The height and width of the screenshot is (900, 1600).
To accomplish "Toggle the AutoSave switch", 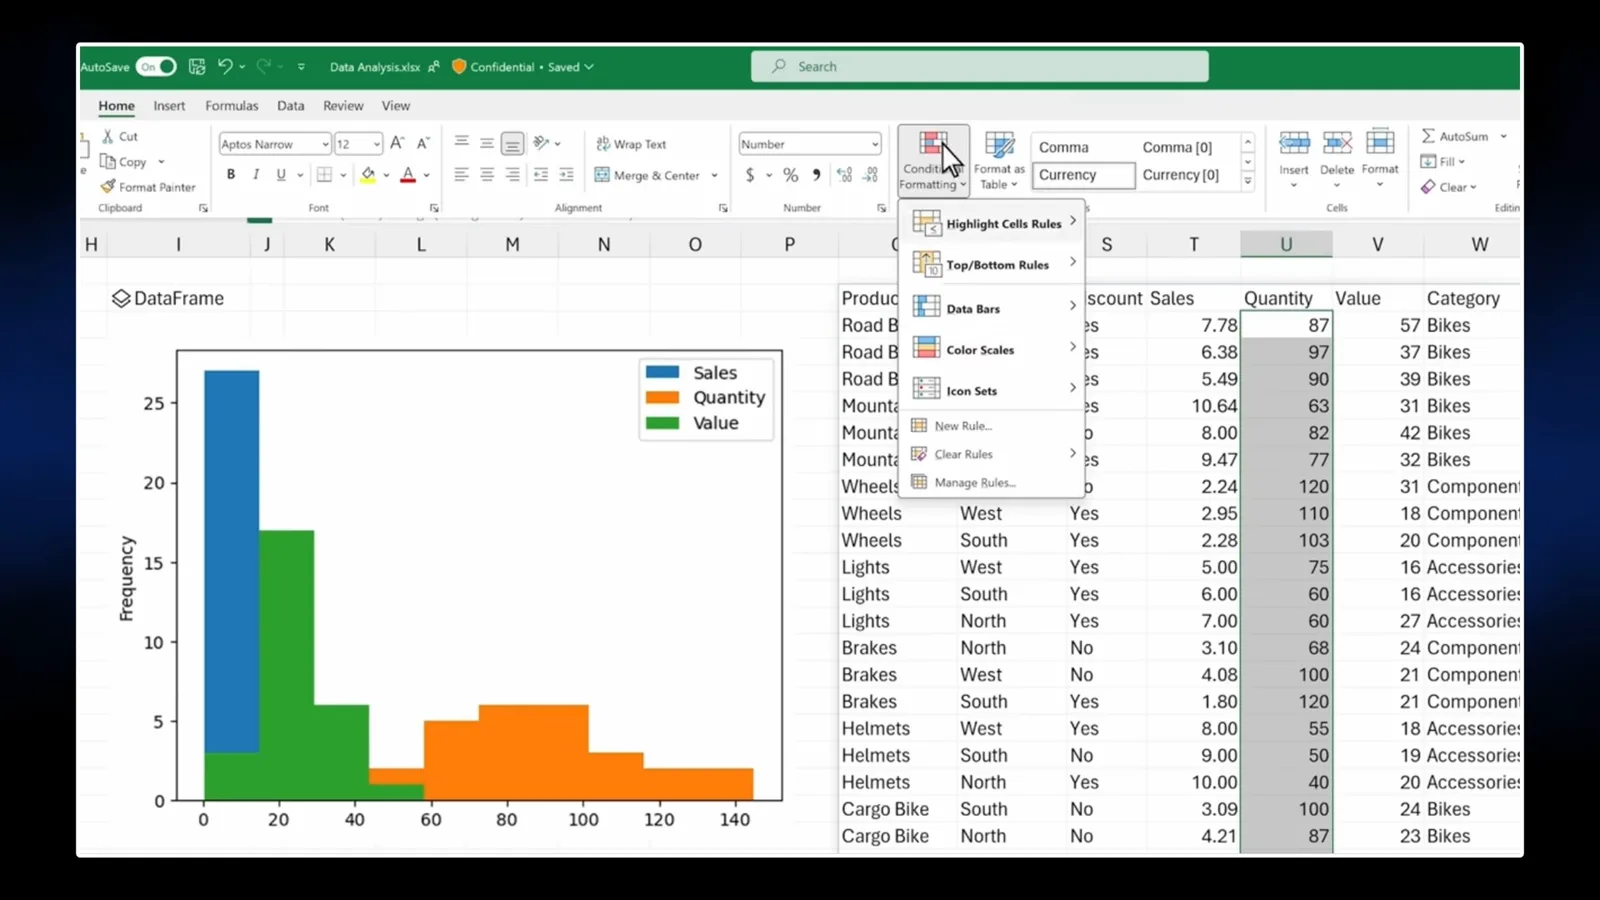I will tap(157, 67).
